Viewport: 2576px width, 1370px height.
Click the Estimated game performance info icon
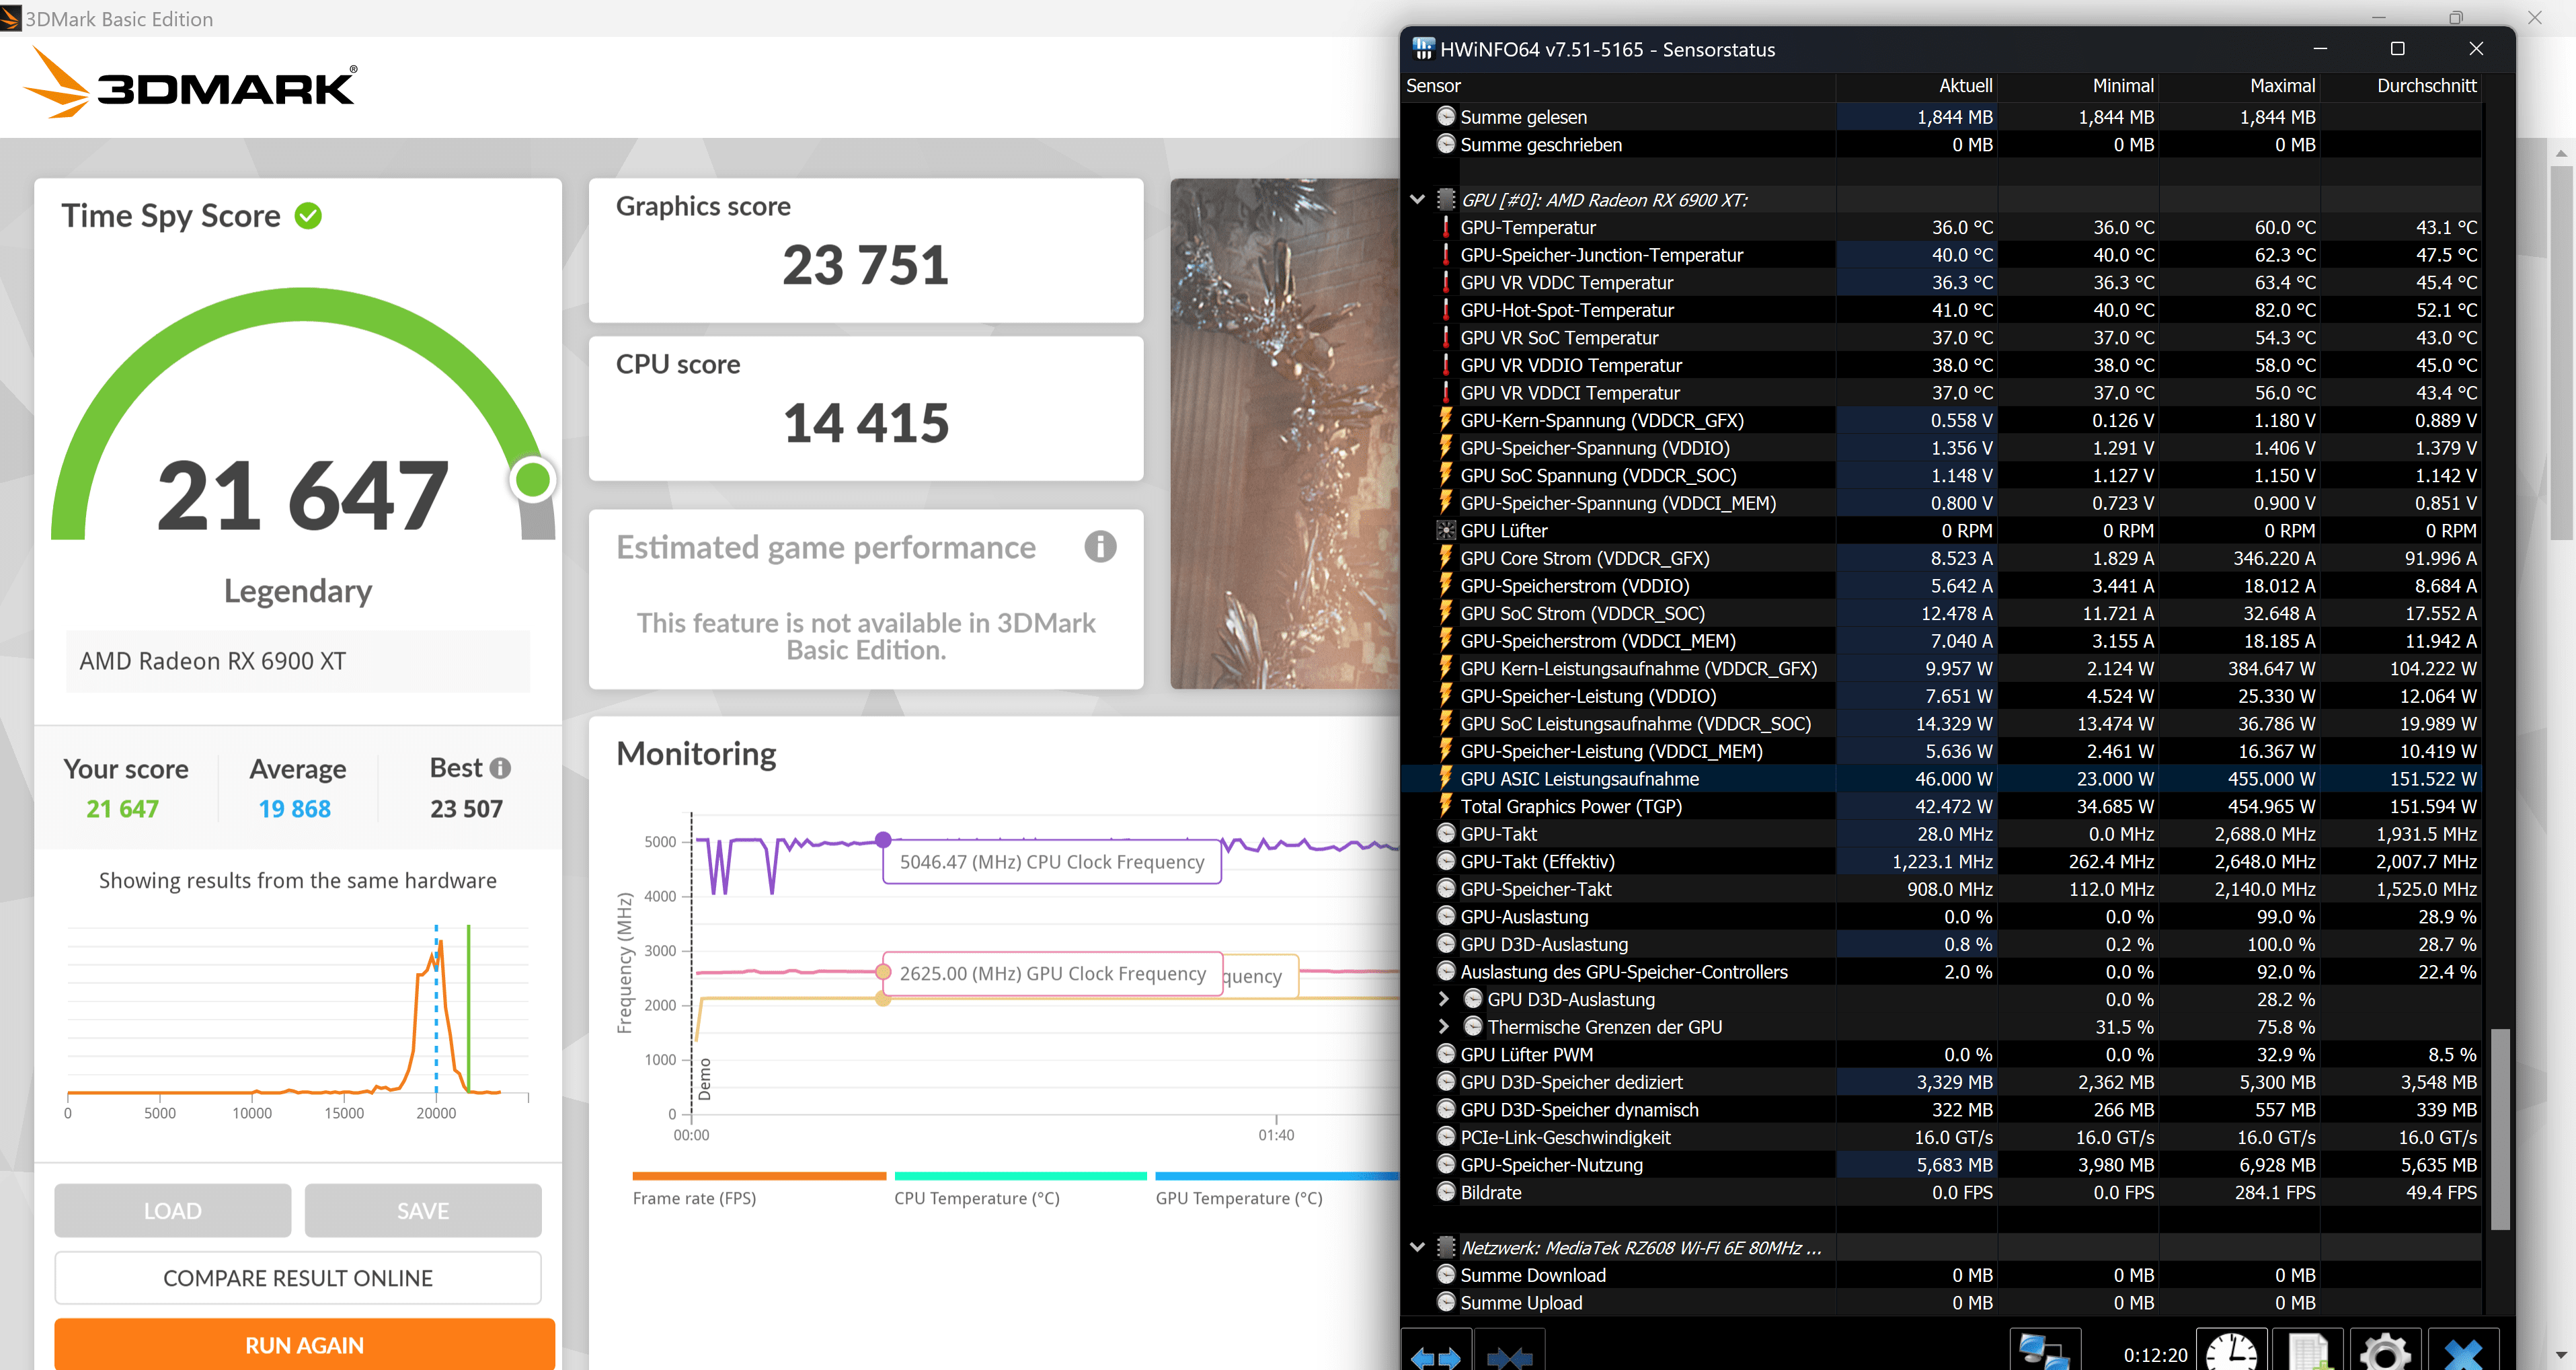(1100, 547)
